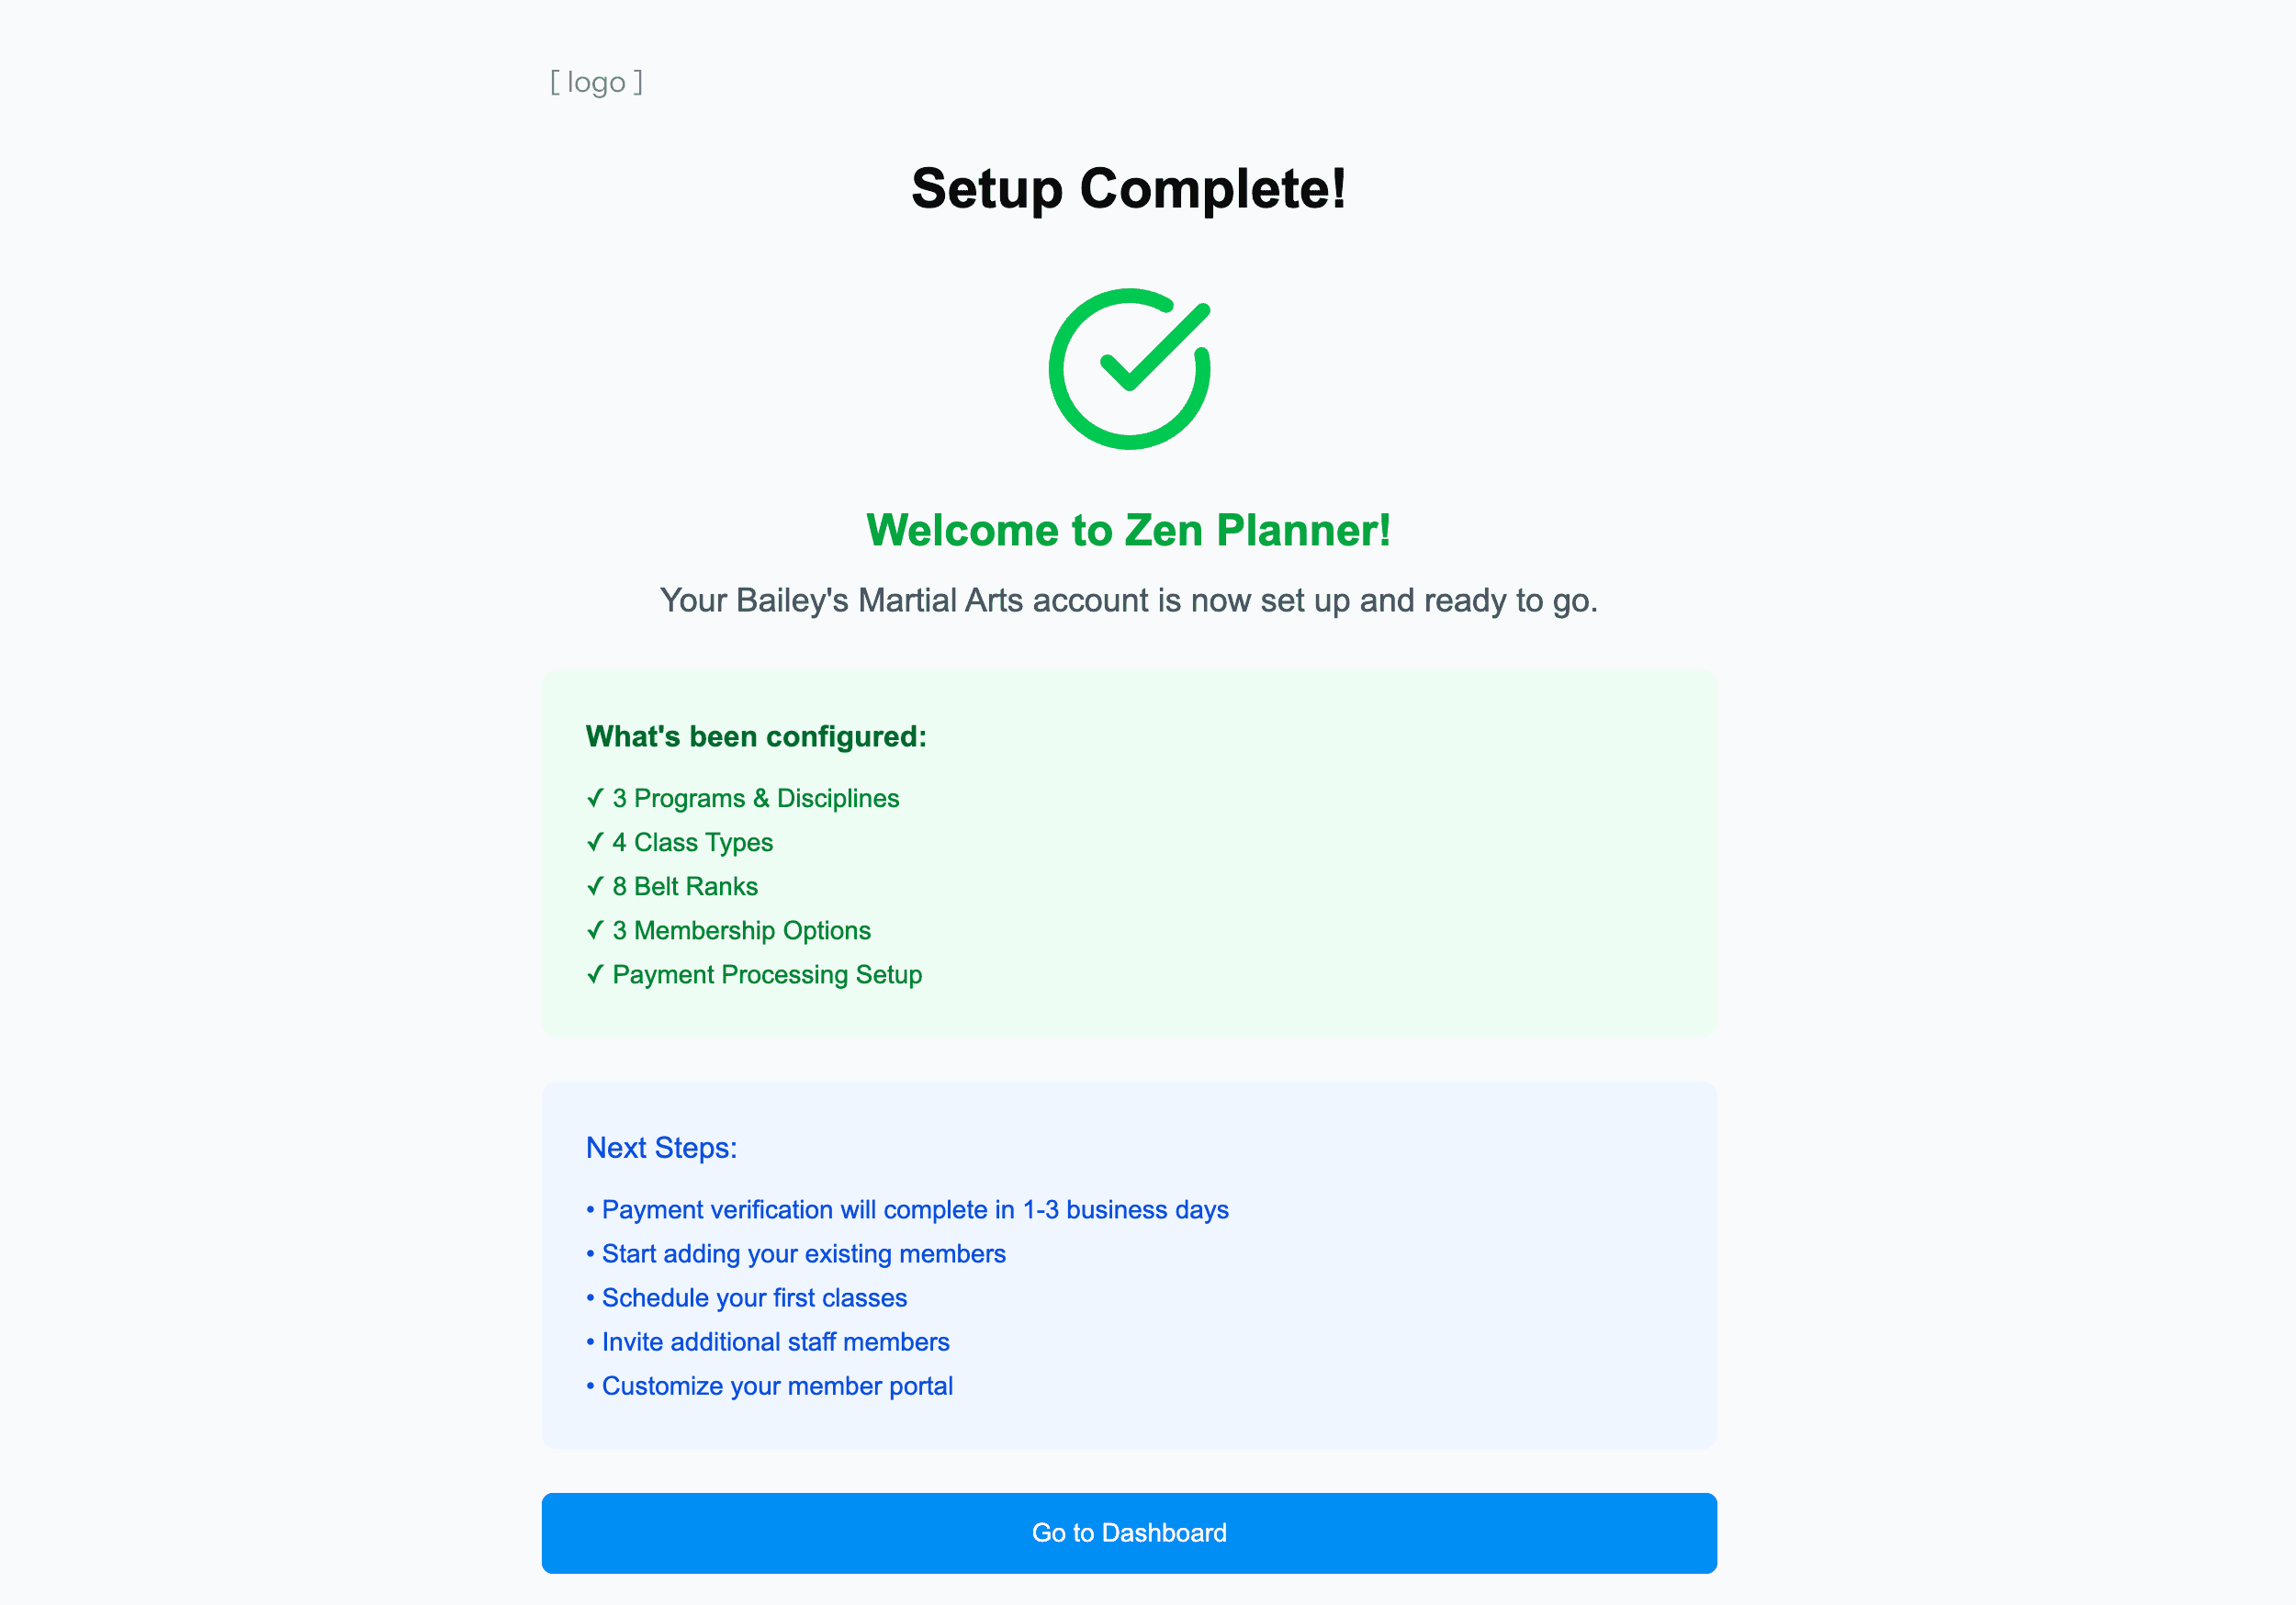Click Start adding your existing members
This screenshot has width=2296, height=1605.
click(x=796, y=1253)
